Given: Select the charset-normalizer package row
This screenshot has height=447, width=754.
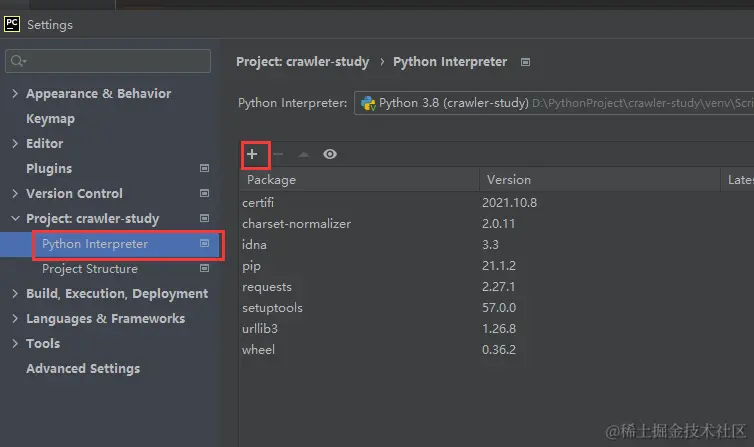Looking at the screenshot, I should click(x=496, y=224).
